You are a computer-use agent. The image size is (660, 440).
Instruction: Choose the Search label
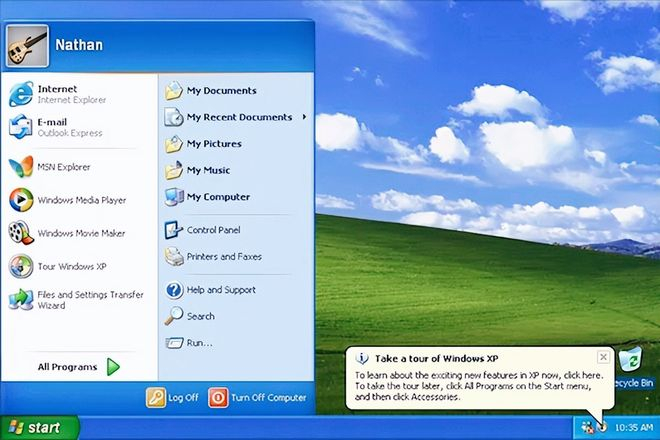(201, 316)
